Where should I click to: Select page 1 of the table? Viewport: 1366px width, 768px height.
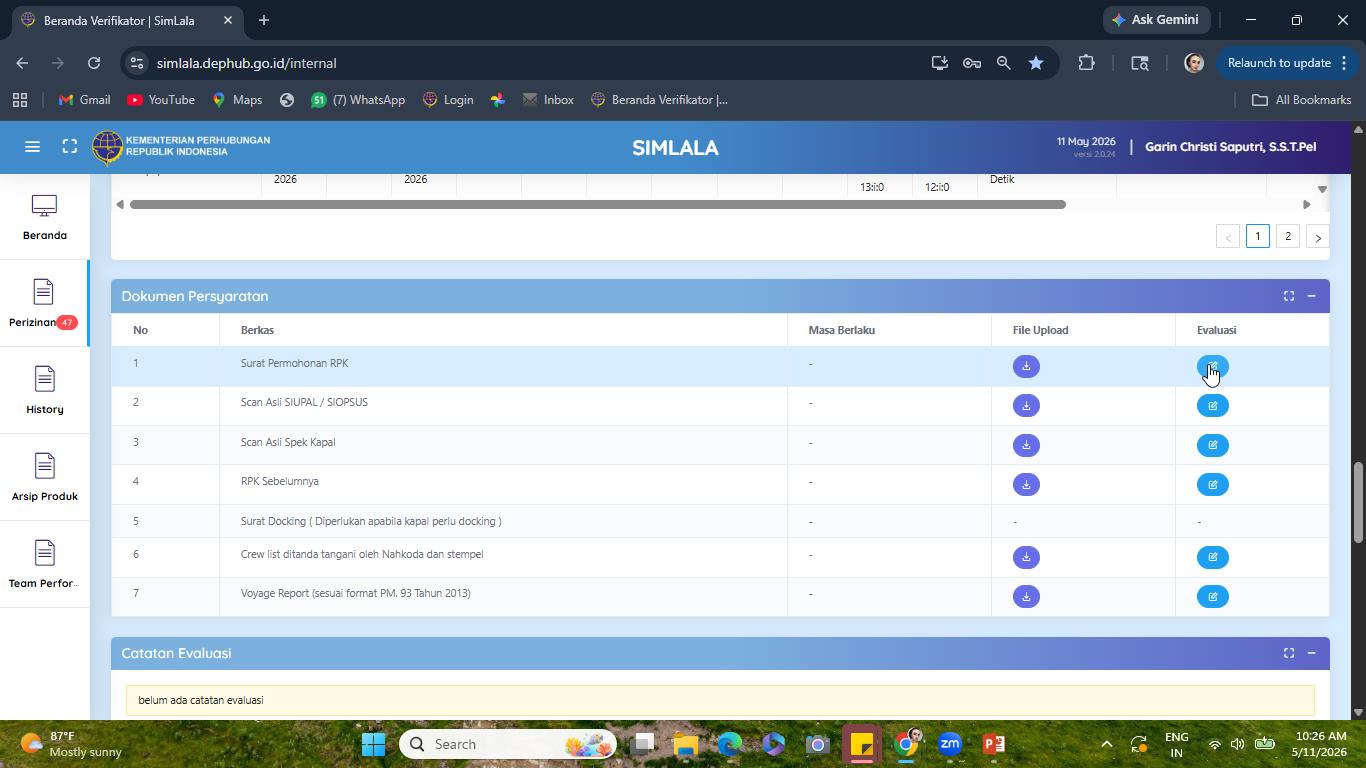click(x=1258, y=236)
